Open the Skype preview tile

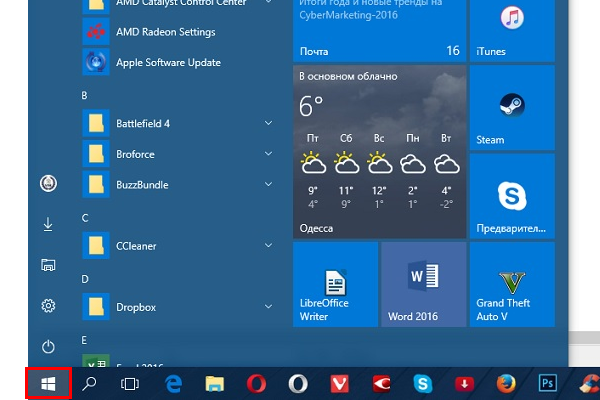tap(512, 196)
